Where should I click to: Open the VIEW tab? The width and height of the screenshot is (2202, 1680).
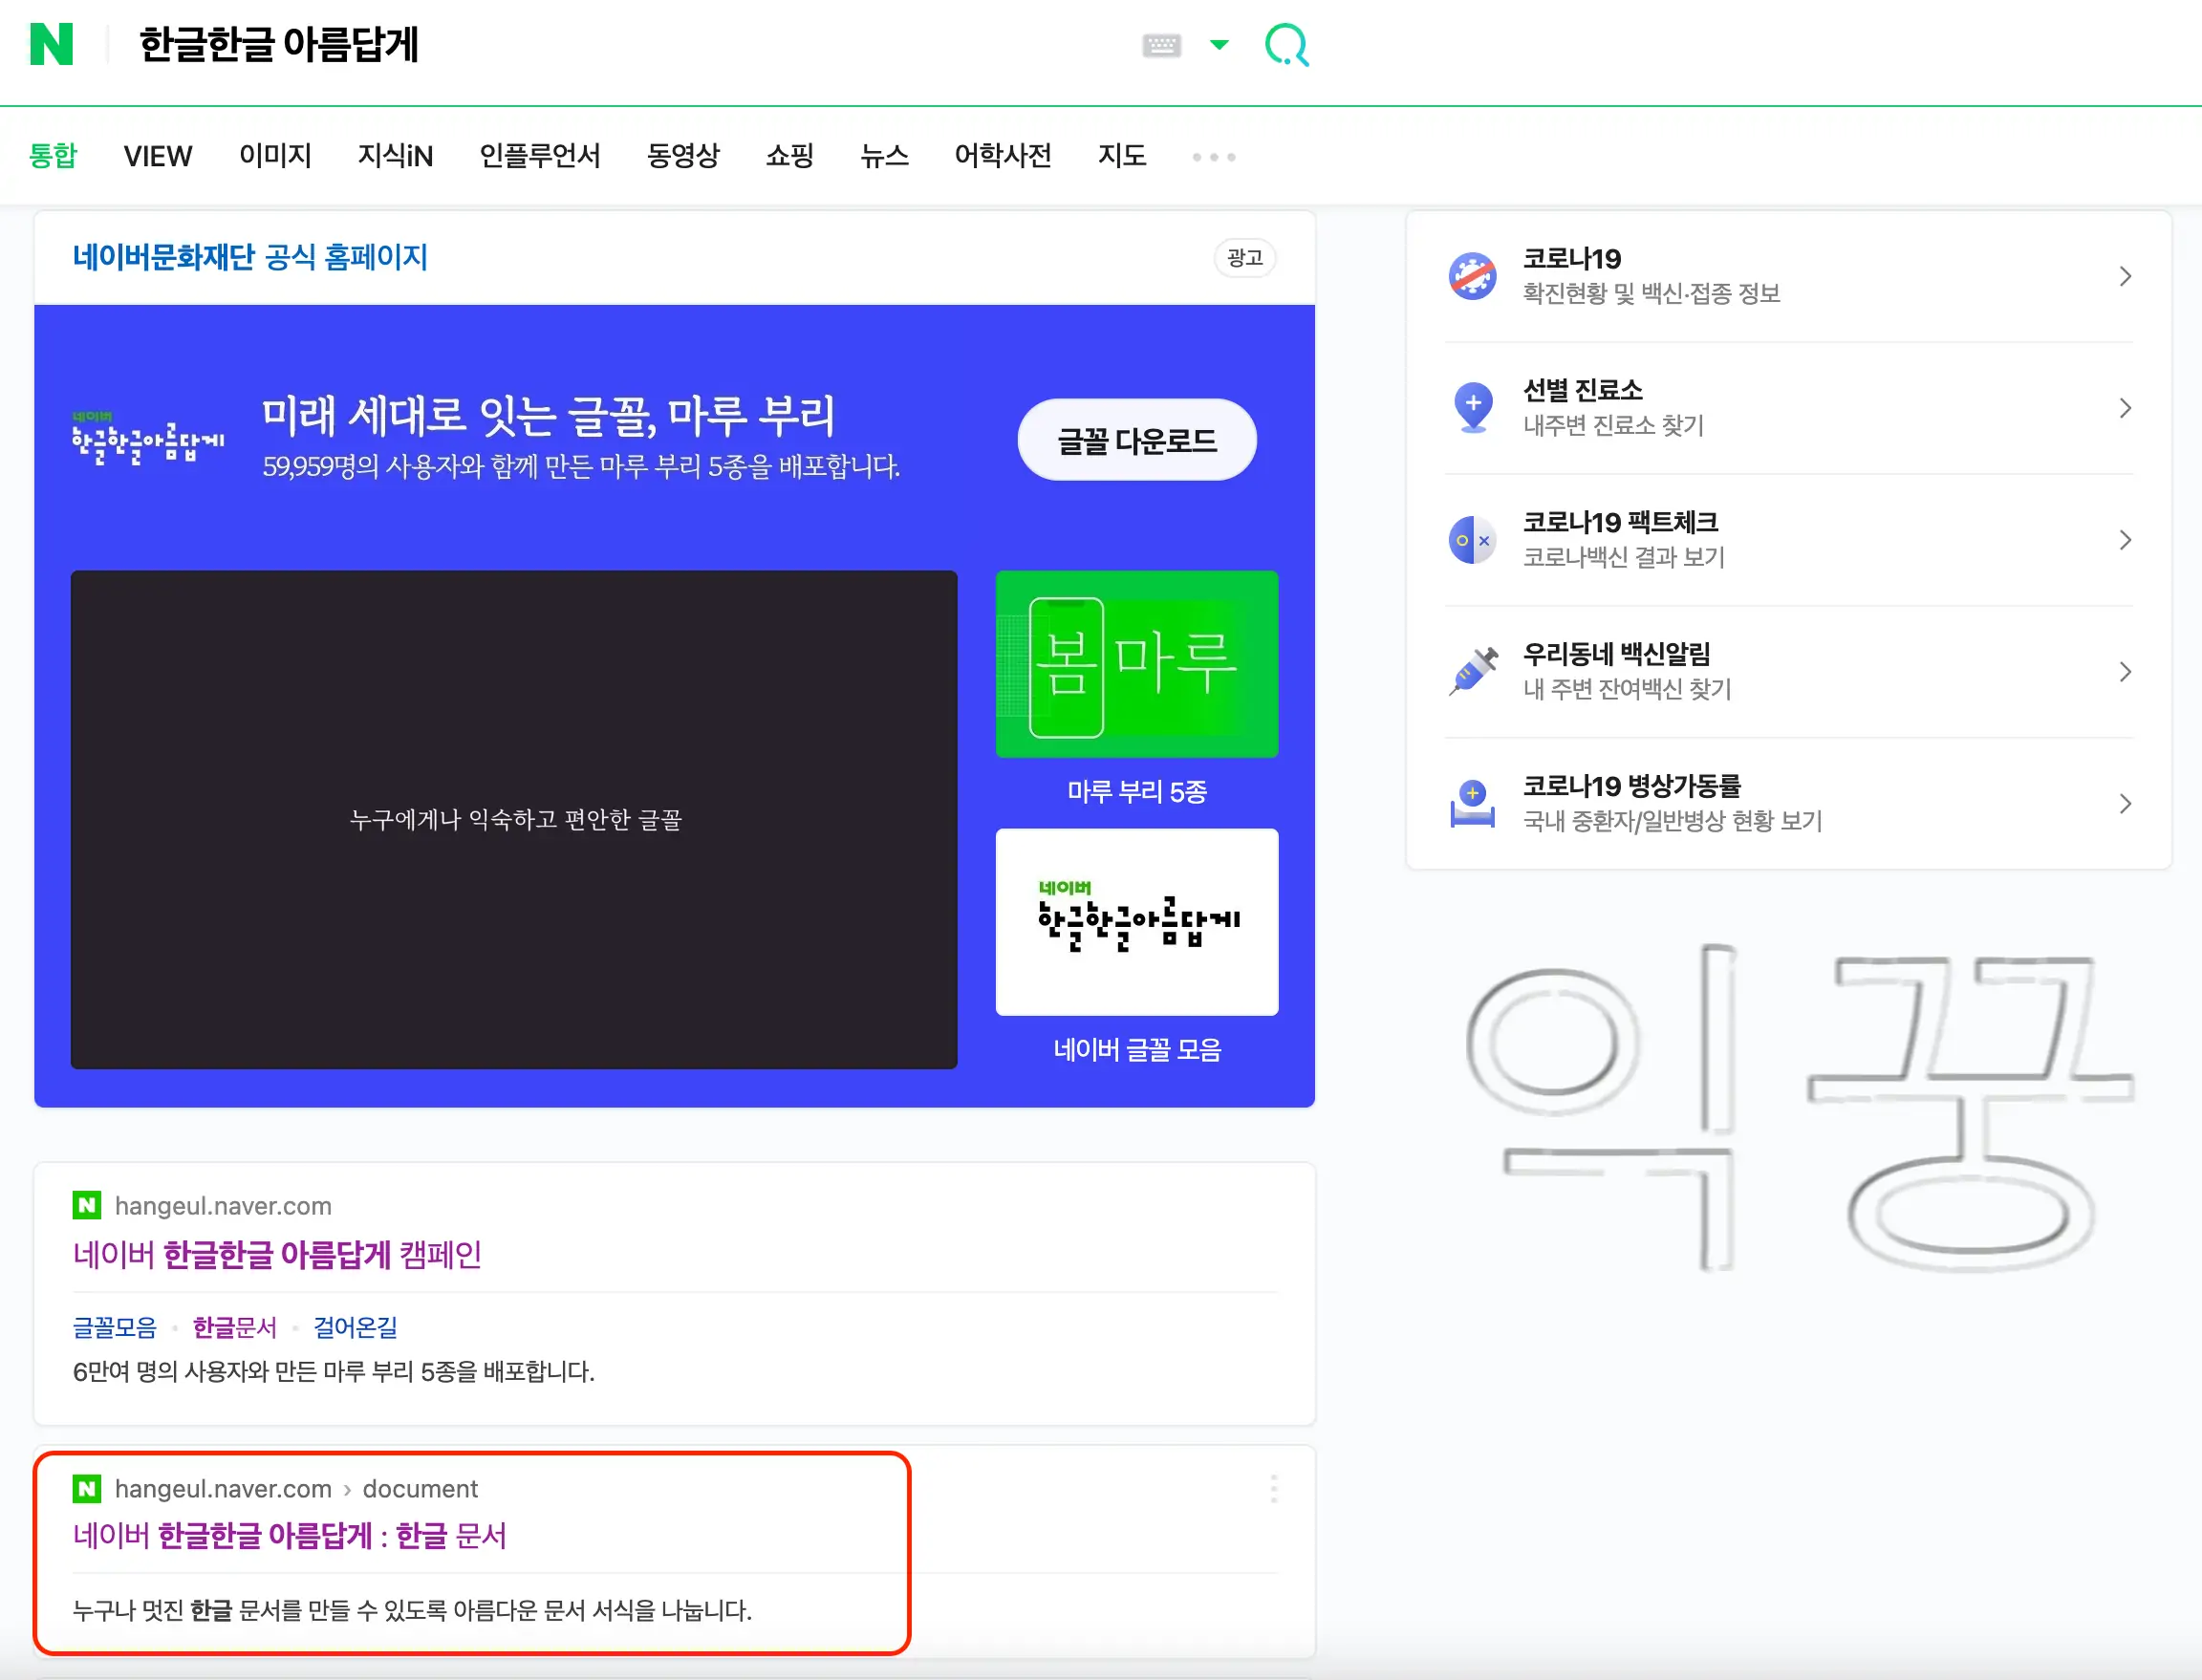pos(157,156)
